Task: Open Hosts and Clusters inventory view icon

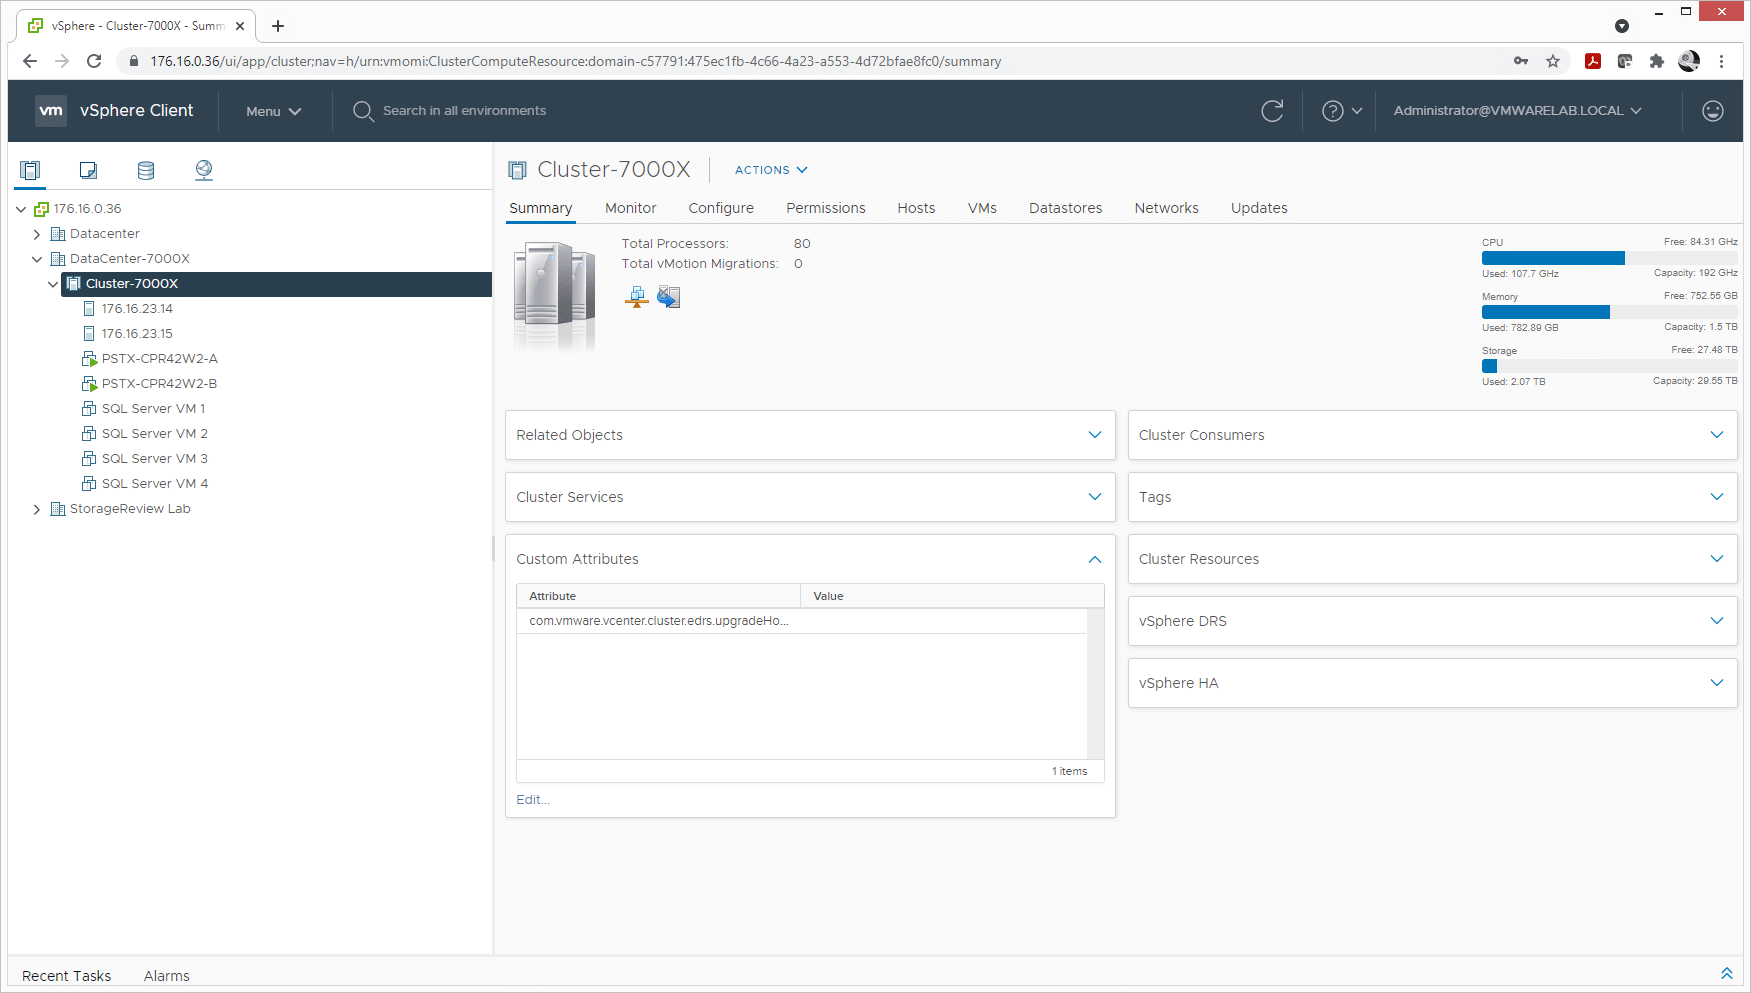Action: pos(30,170)
